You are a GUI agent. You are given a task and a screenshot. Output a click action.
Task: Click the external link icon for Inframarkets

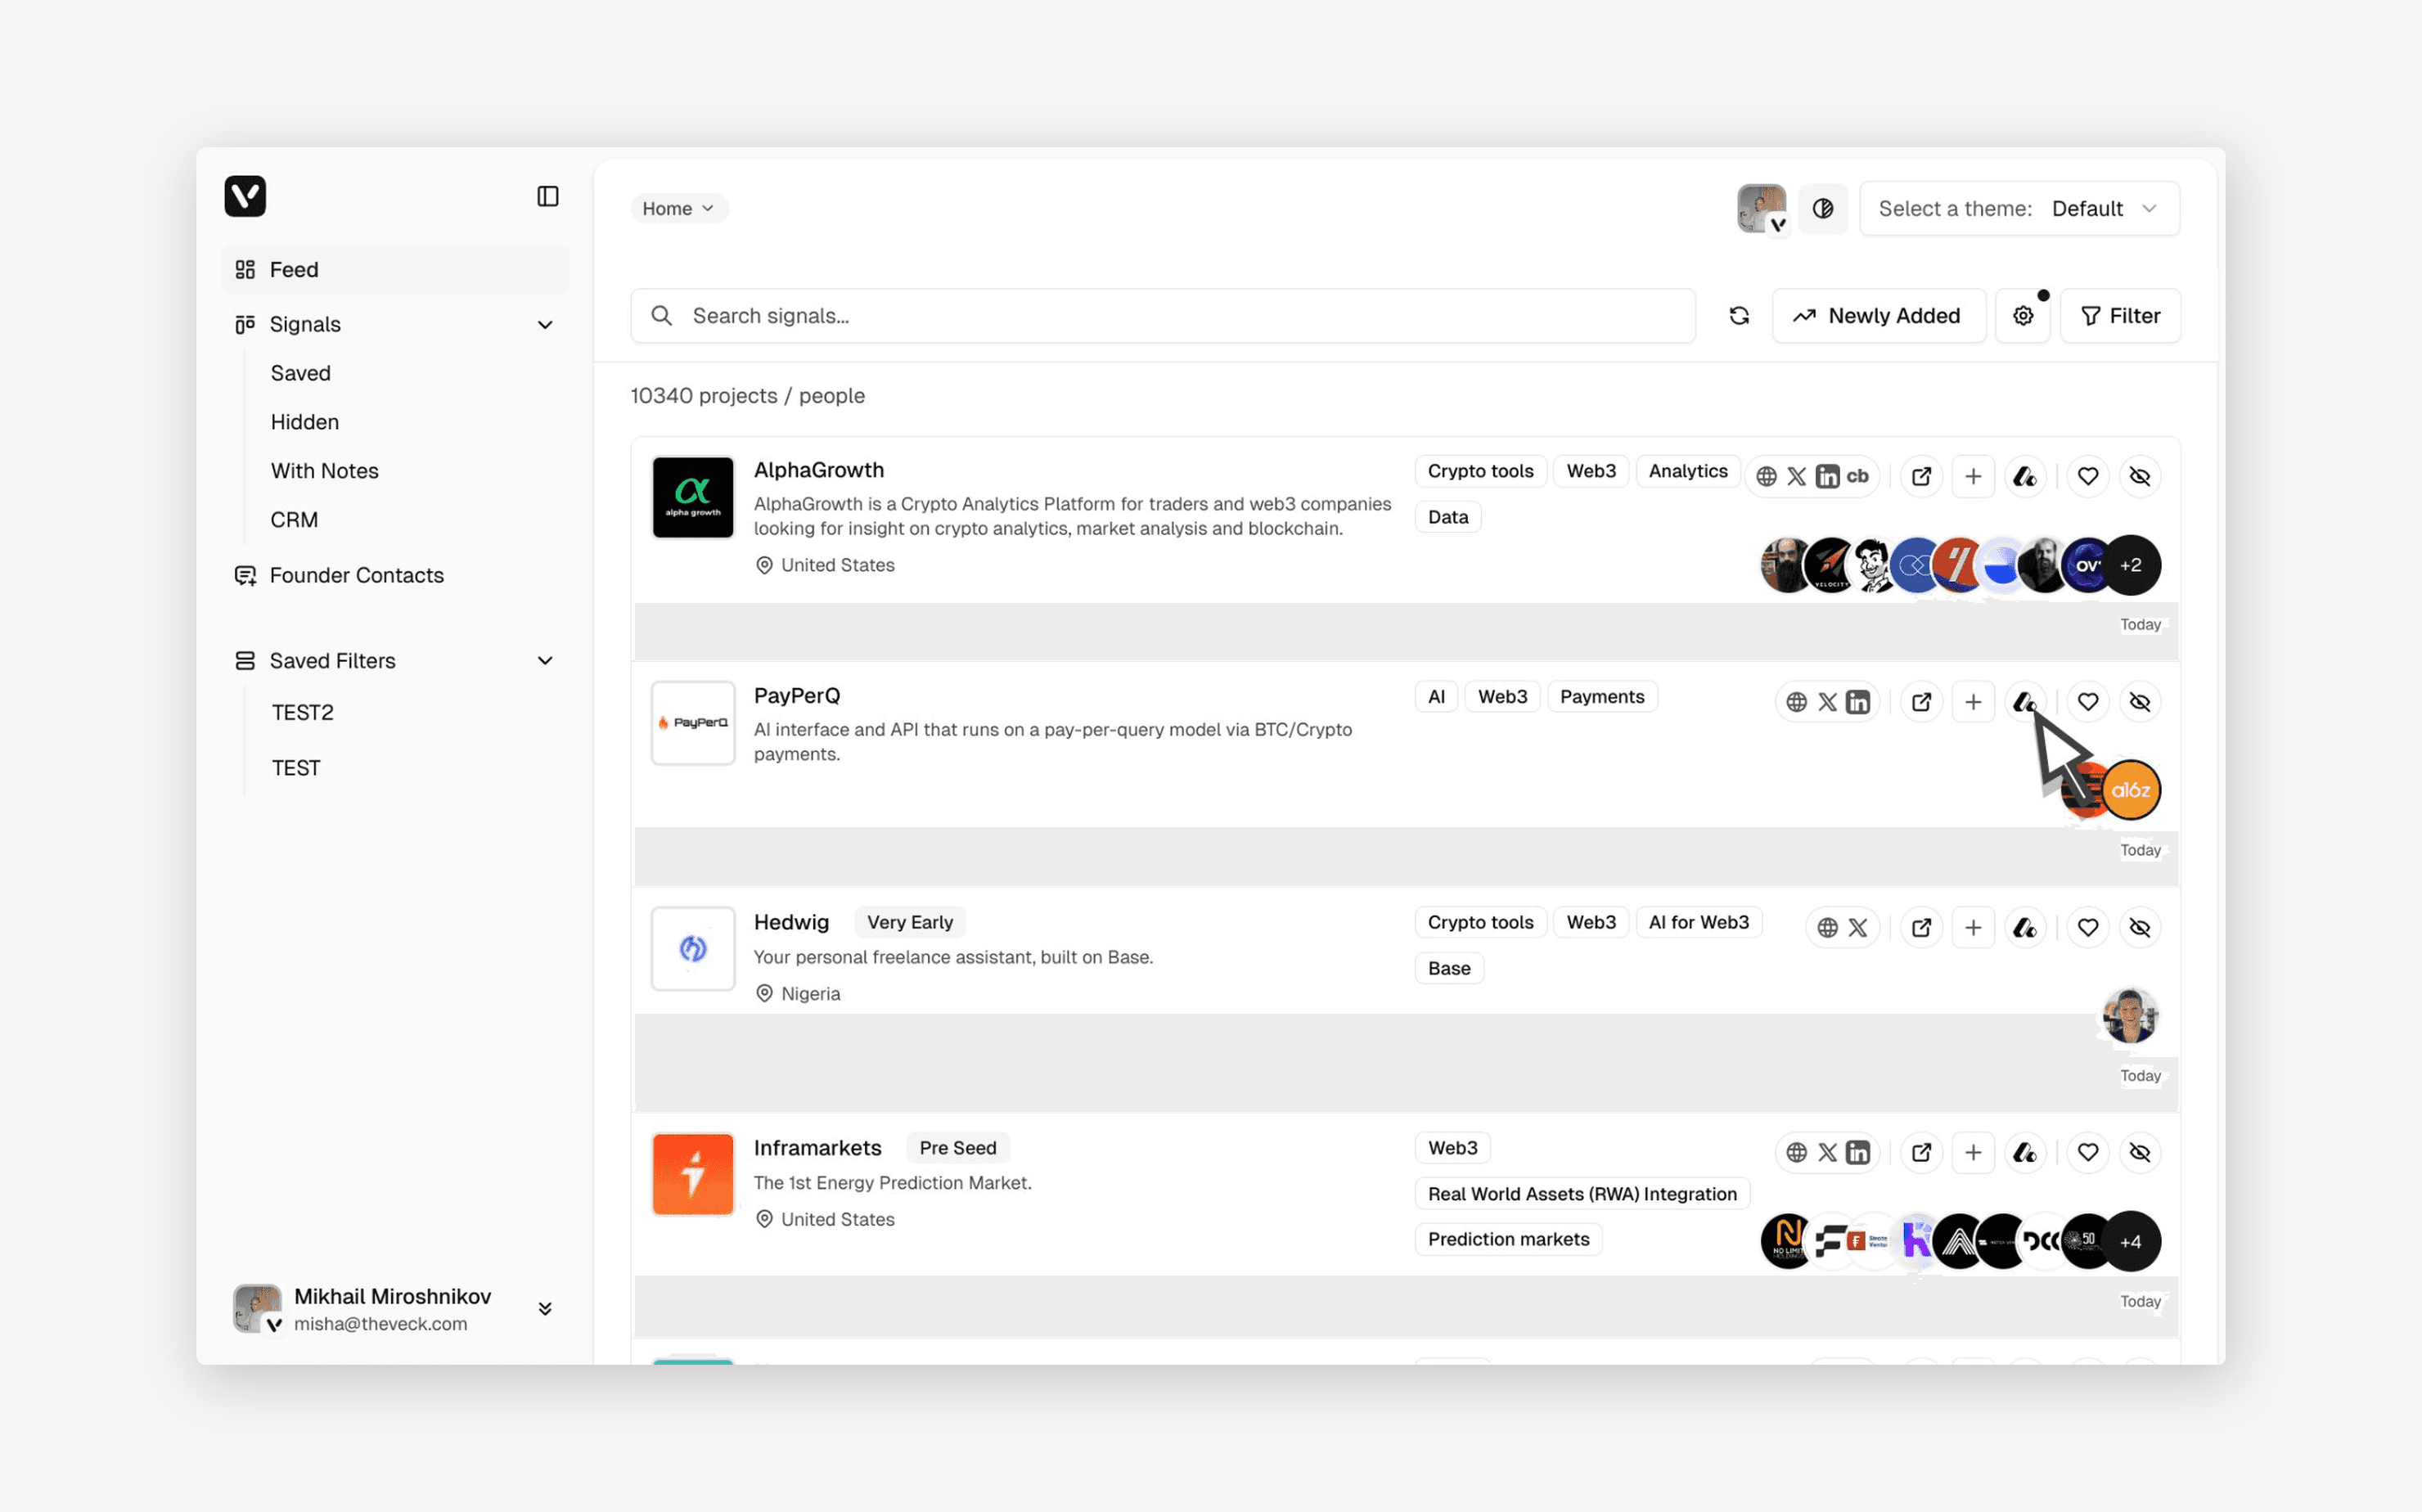1920,1153
